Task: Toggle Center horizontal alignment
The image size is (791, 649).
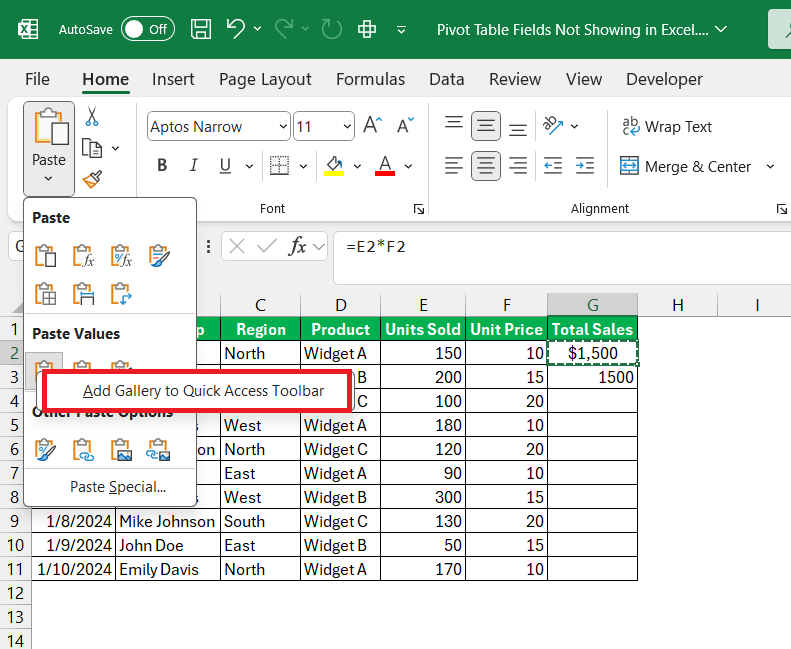Action: coord(486,166)
